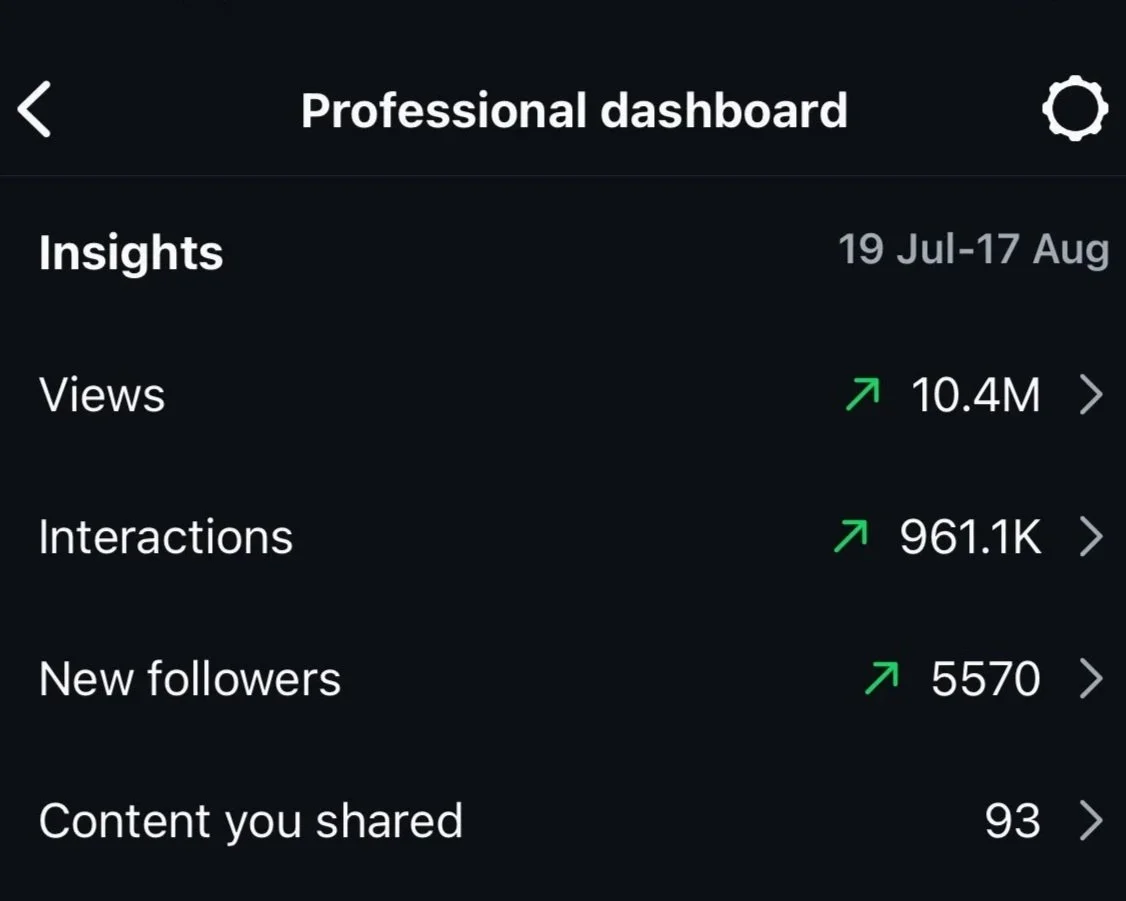Click the Insights heading
The image size is (1126, 901).
click(131, 253)
